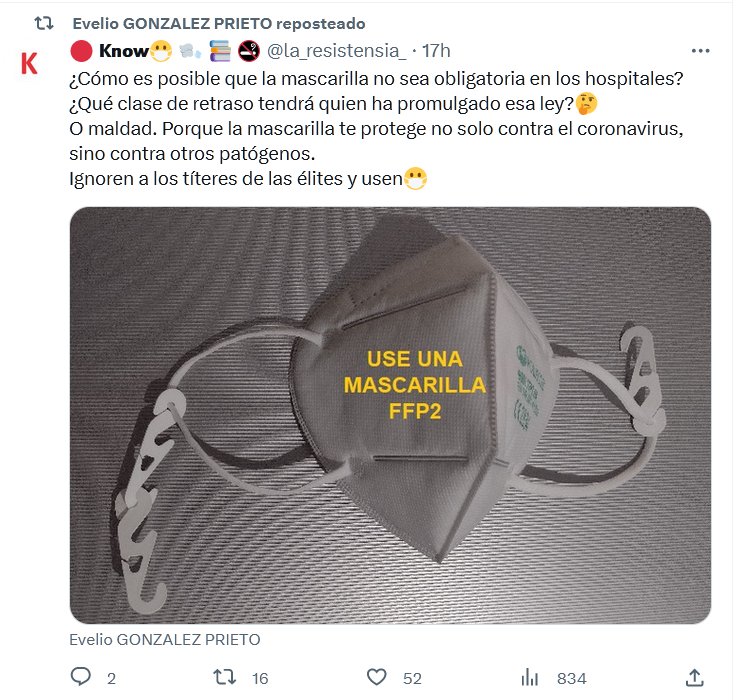Image resolution: width=740 pixels, height=700 pixels.
Task: Like the post with the heart icon
Action: (376, 677)
